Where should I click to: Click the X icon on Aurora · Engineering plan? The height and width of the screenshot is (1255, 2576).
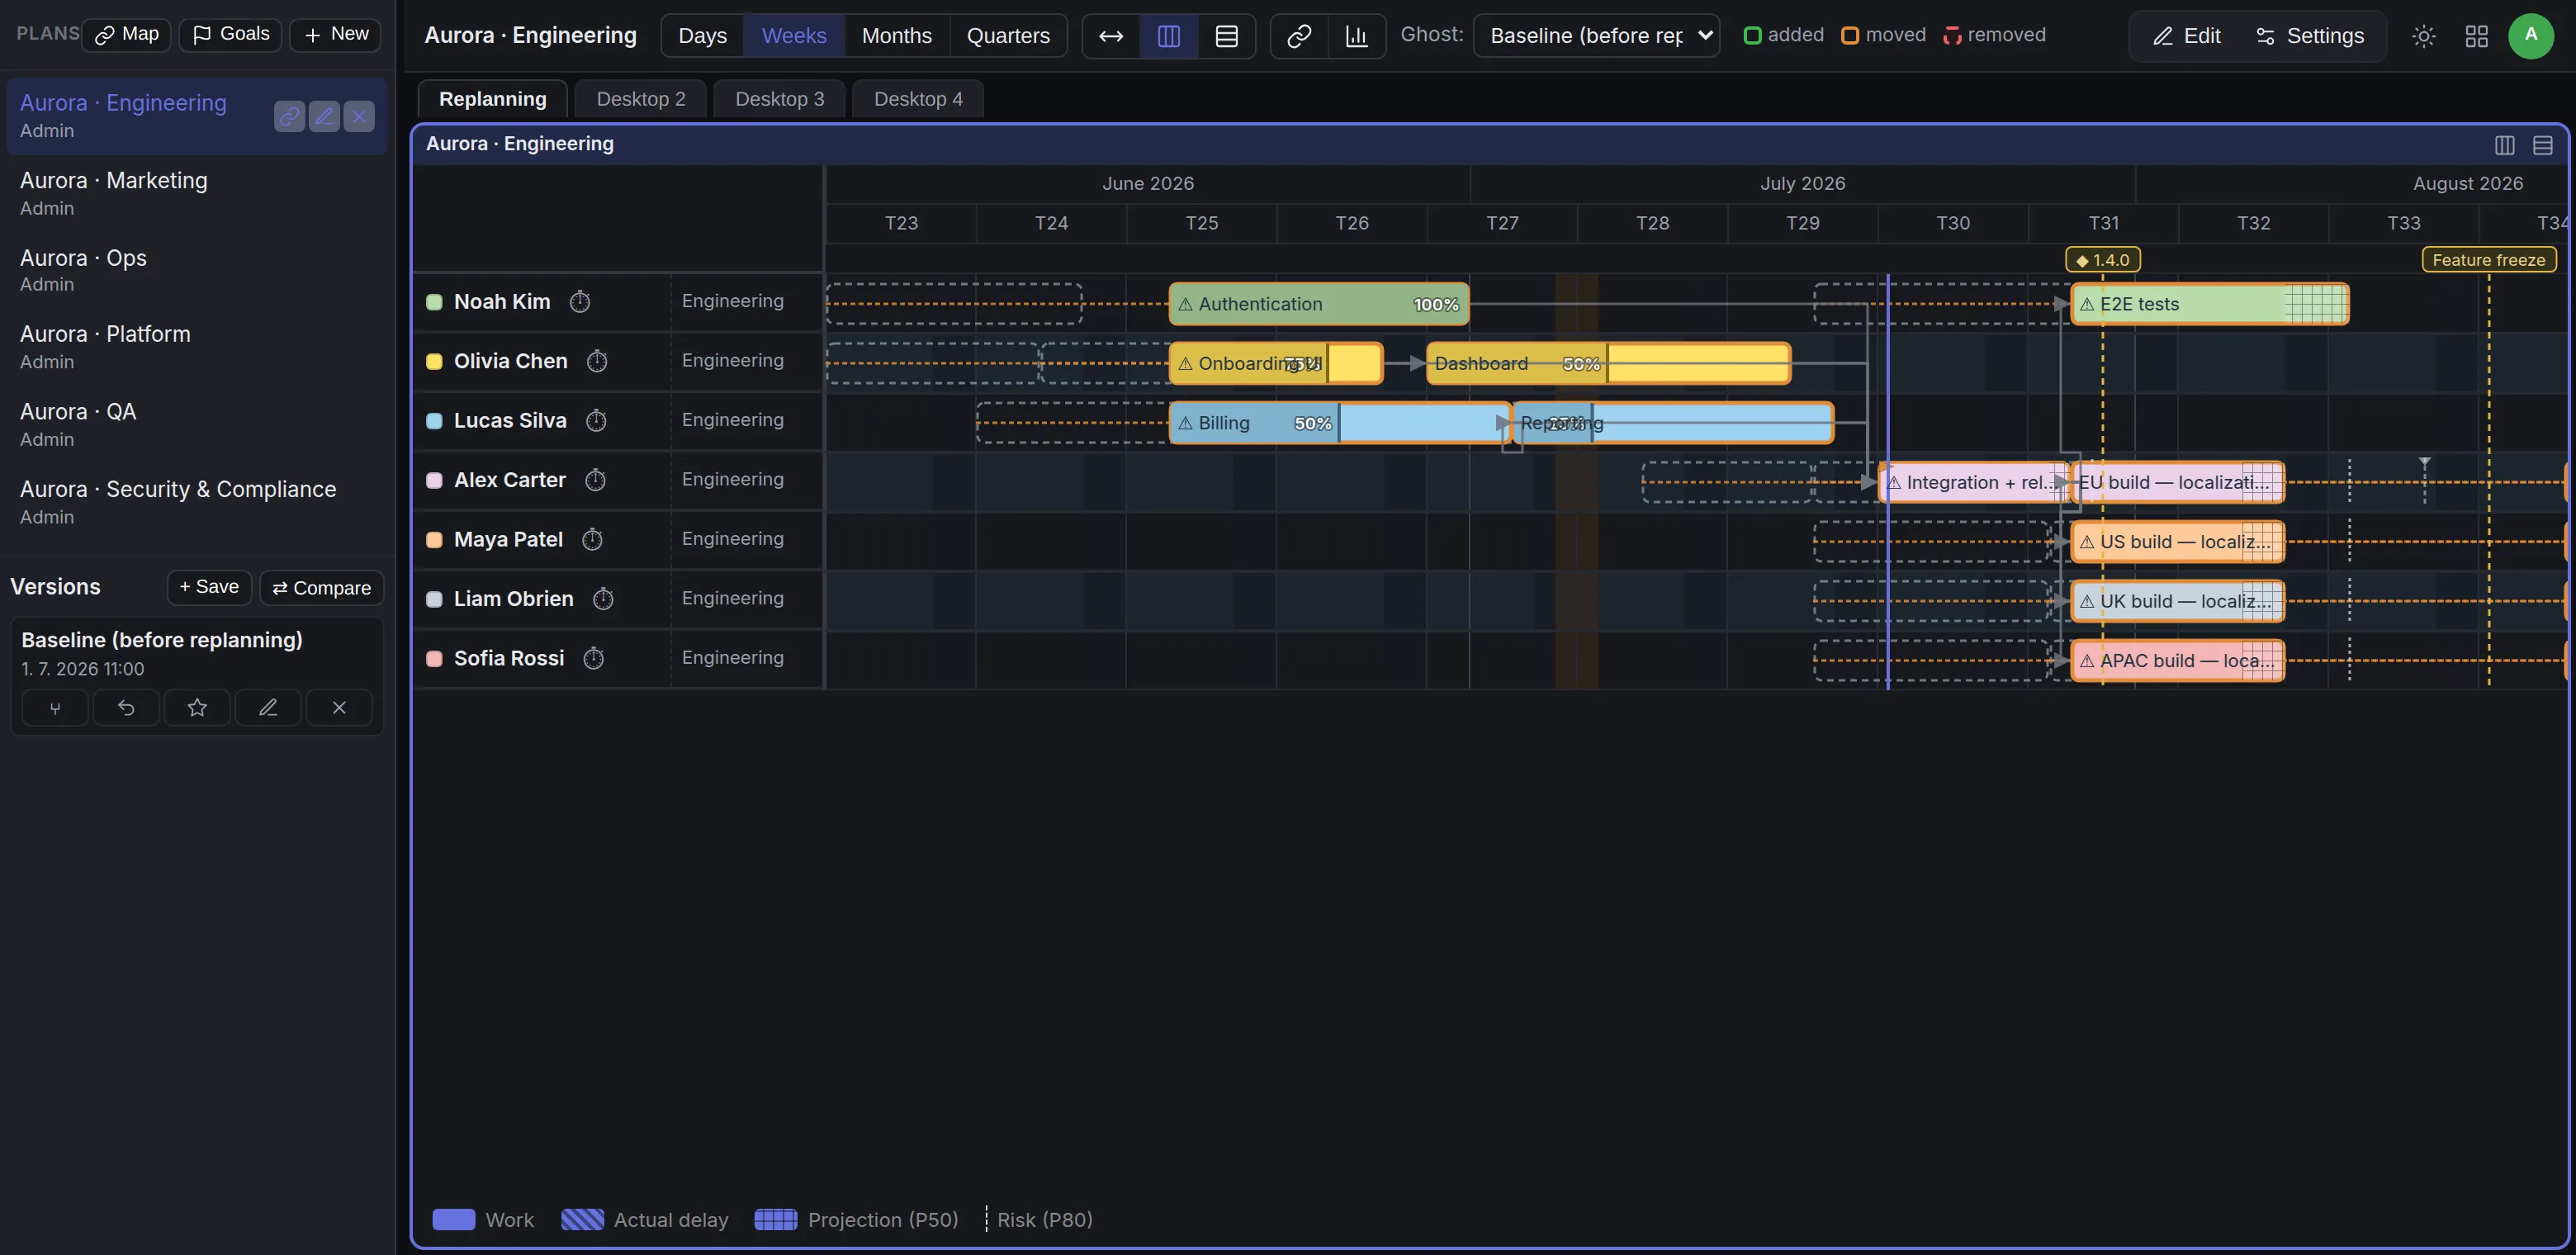coord(359,116)
